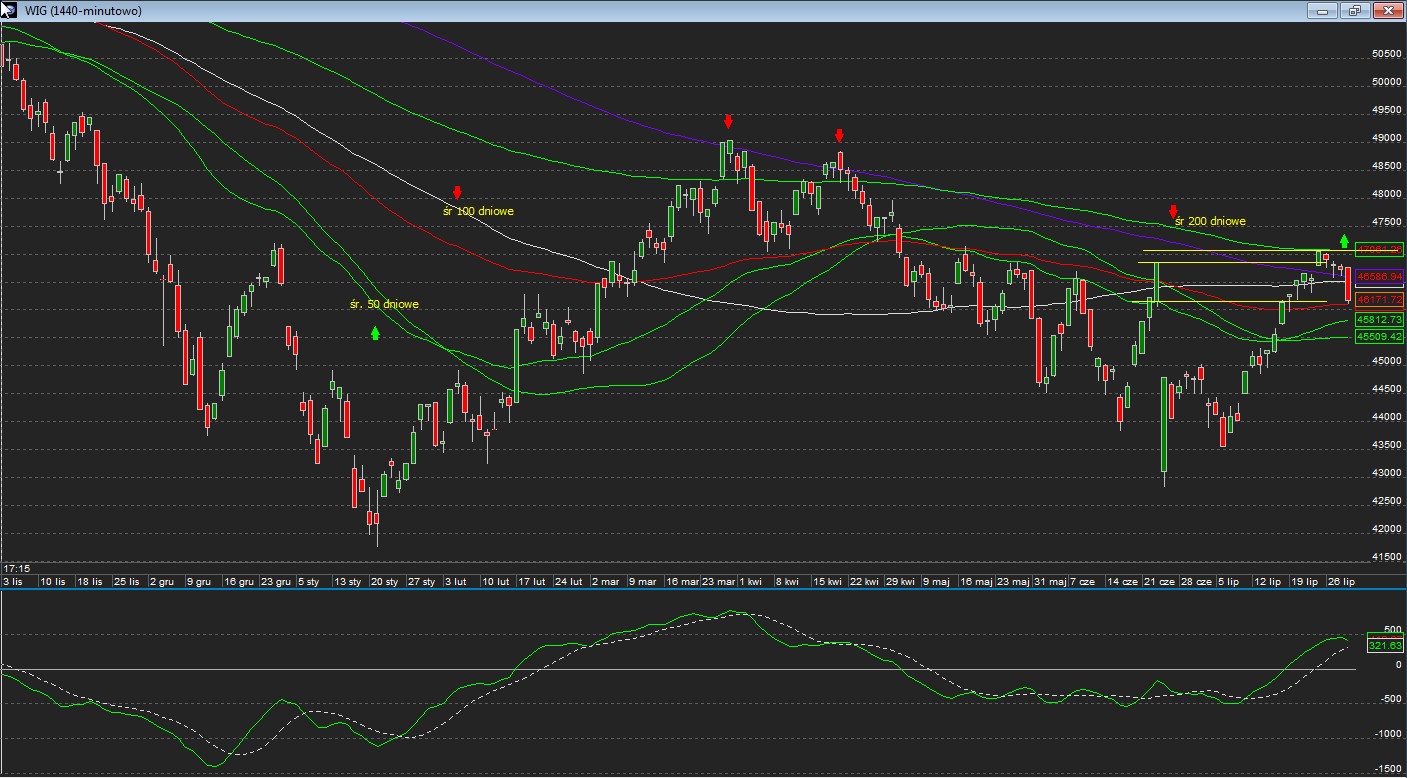Click the '3 lis' date on the time axis
The width and height of the screenshot is (1407, 778).
[13, 581]
